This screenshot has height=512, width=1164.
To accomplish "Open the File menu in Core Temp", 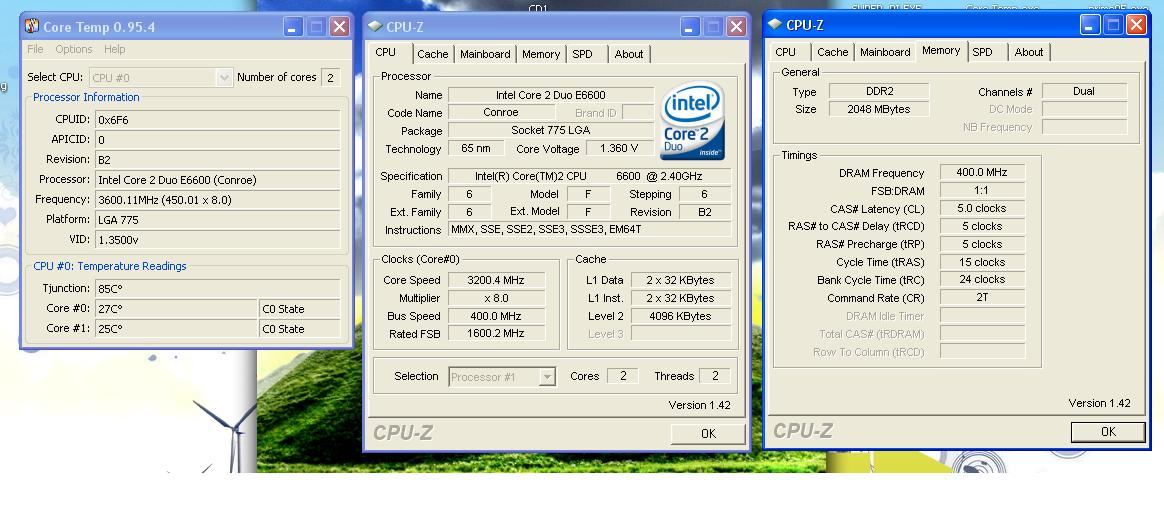I will (x=35, y=49).
